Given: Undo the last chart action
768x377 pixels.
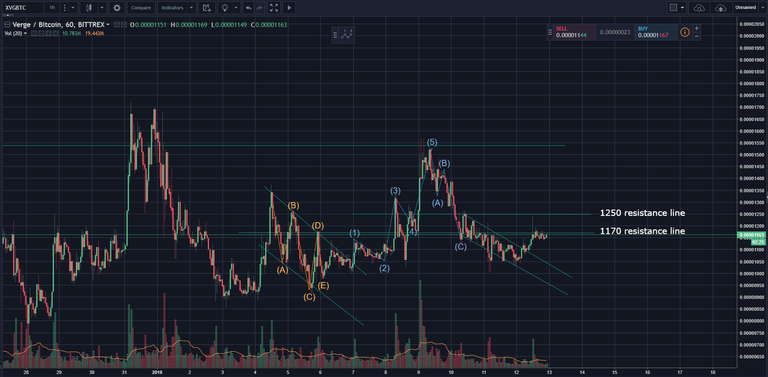Looking at the screenshot, I should point(248,8).
